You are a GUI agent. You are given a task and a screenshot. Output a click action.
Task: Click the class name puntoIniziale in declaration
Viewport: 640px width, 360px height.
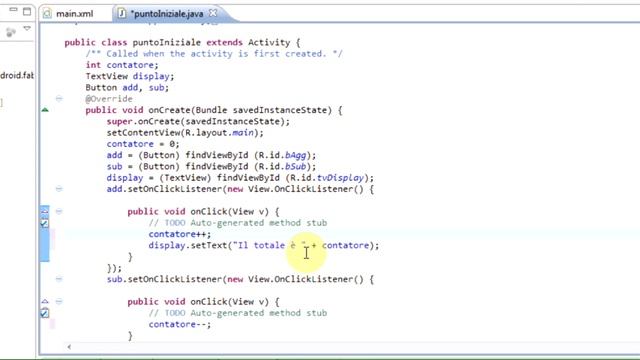[x=167, y=42]
